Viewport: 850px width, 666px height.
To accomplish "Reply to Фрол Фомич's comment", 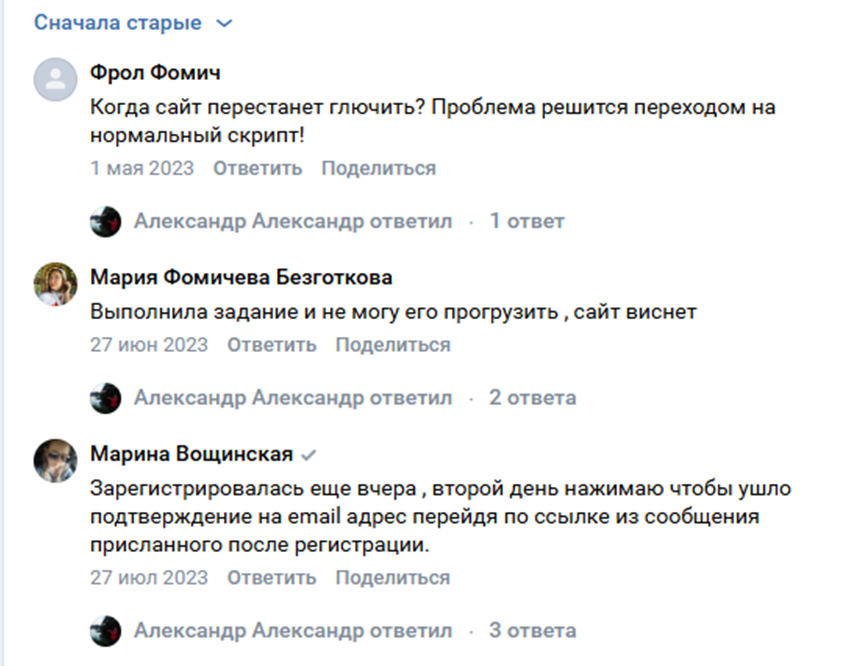I will click(257, 168).
